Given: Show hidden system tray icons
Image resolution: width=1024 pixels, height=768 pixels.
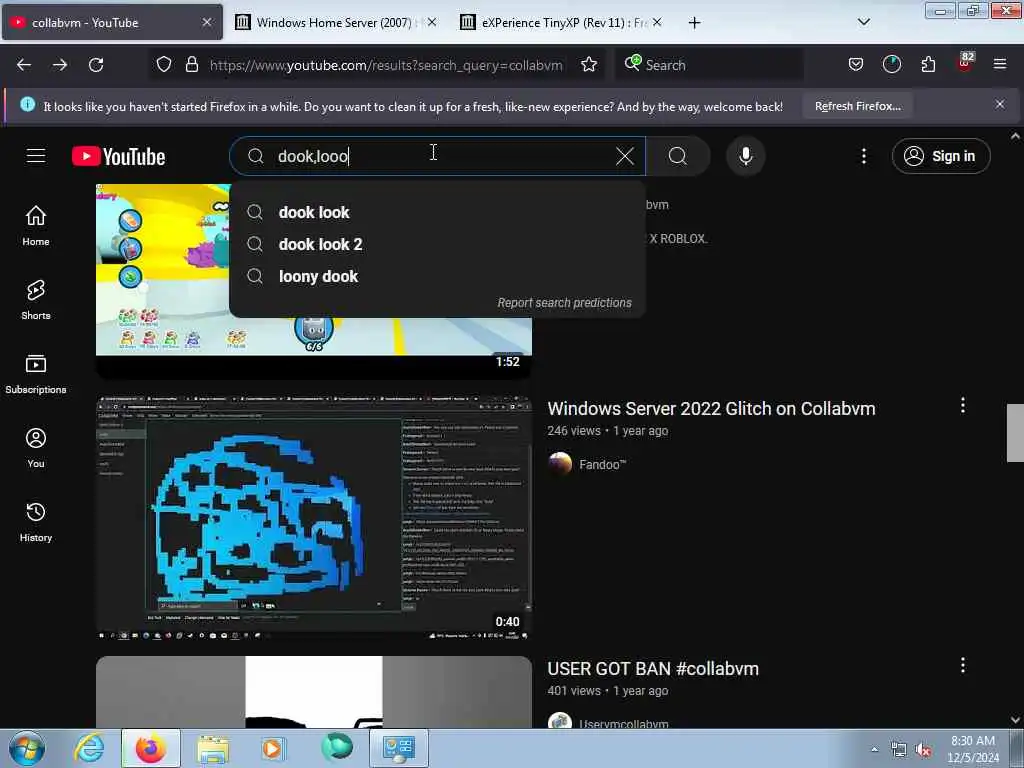Looking at the screenshot, I should [x=874, y=750].
